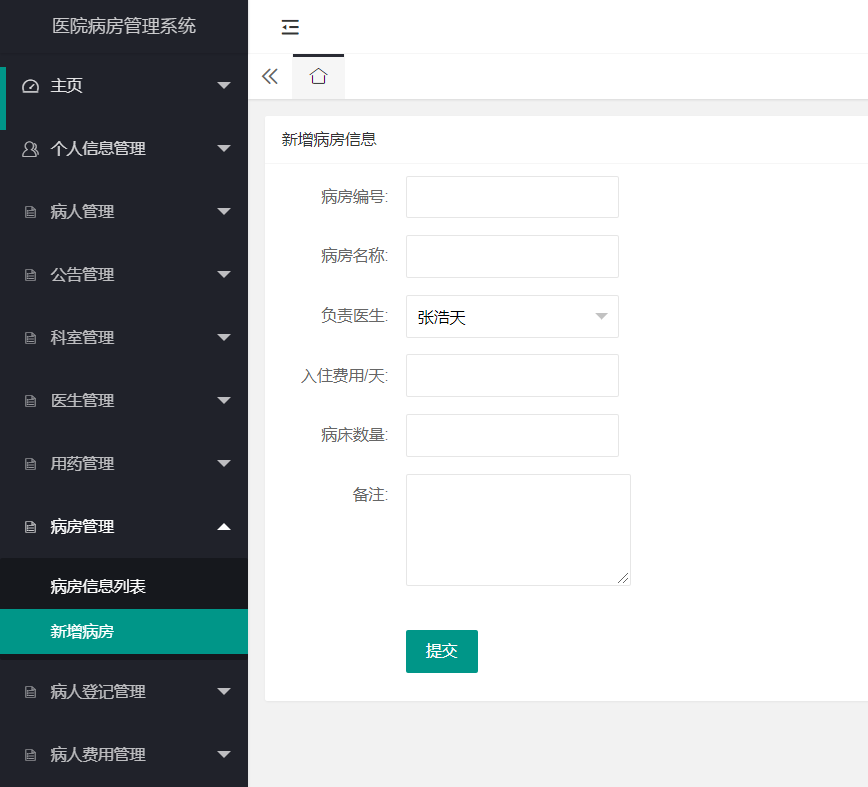Select 新增病房 submenu item
Screen dimensions: 868x787
124,631
